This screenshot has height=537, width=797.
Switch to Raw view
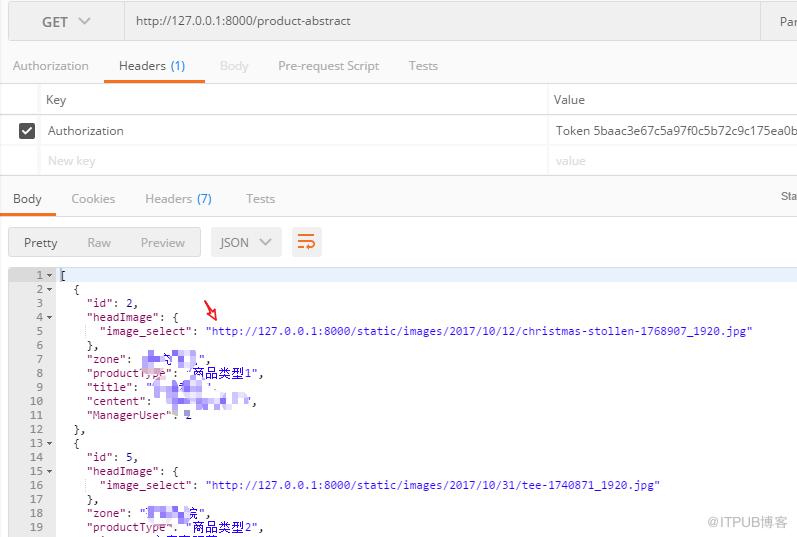click(x=99, y=243)
